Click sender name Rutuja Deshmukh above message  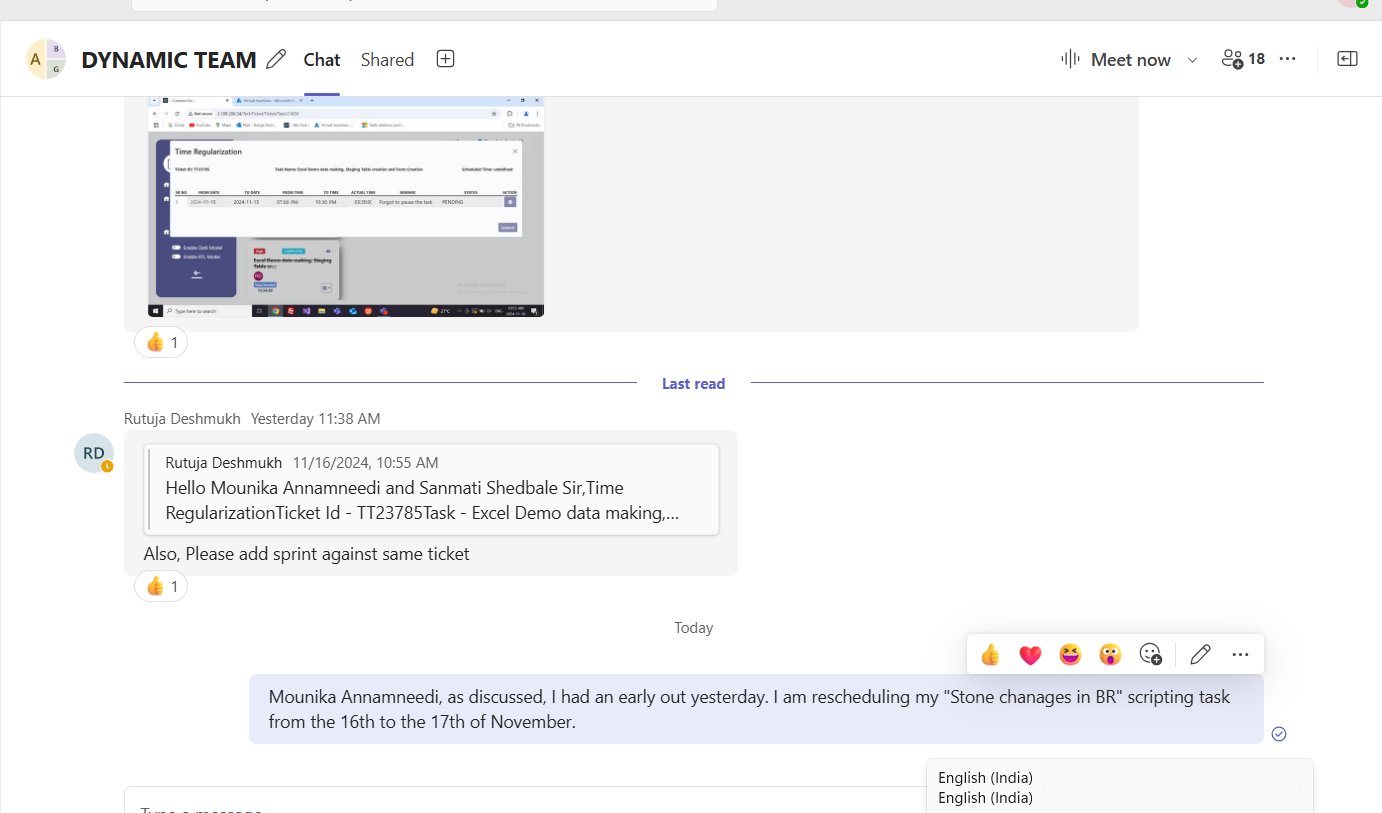[182, 419]
